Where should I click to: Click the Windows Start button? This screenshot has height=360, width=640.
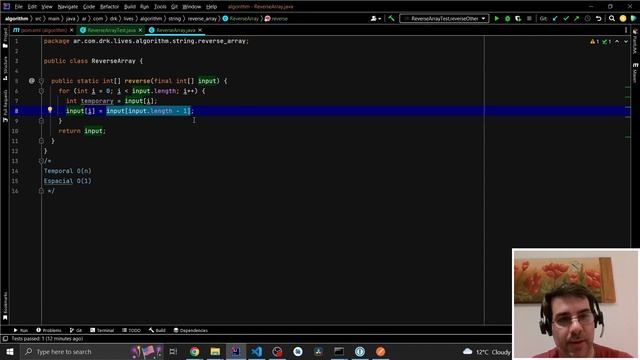(10, 351)
